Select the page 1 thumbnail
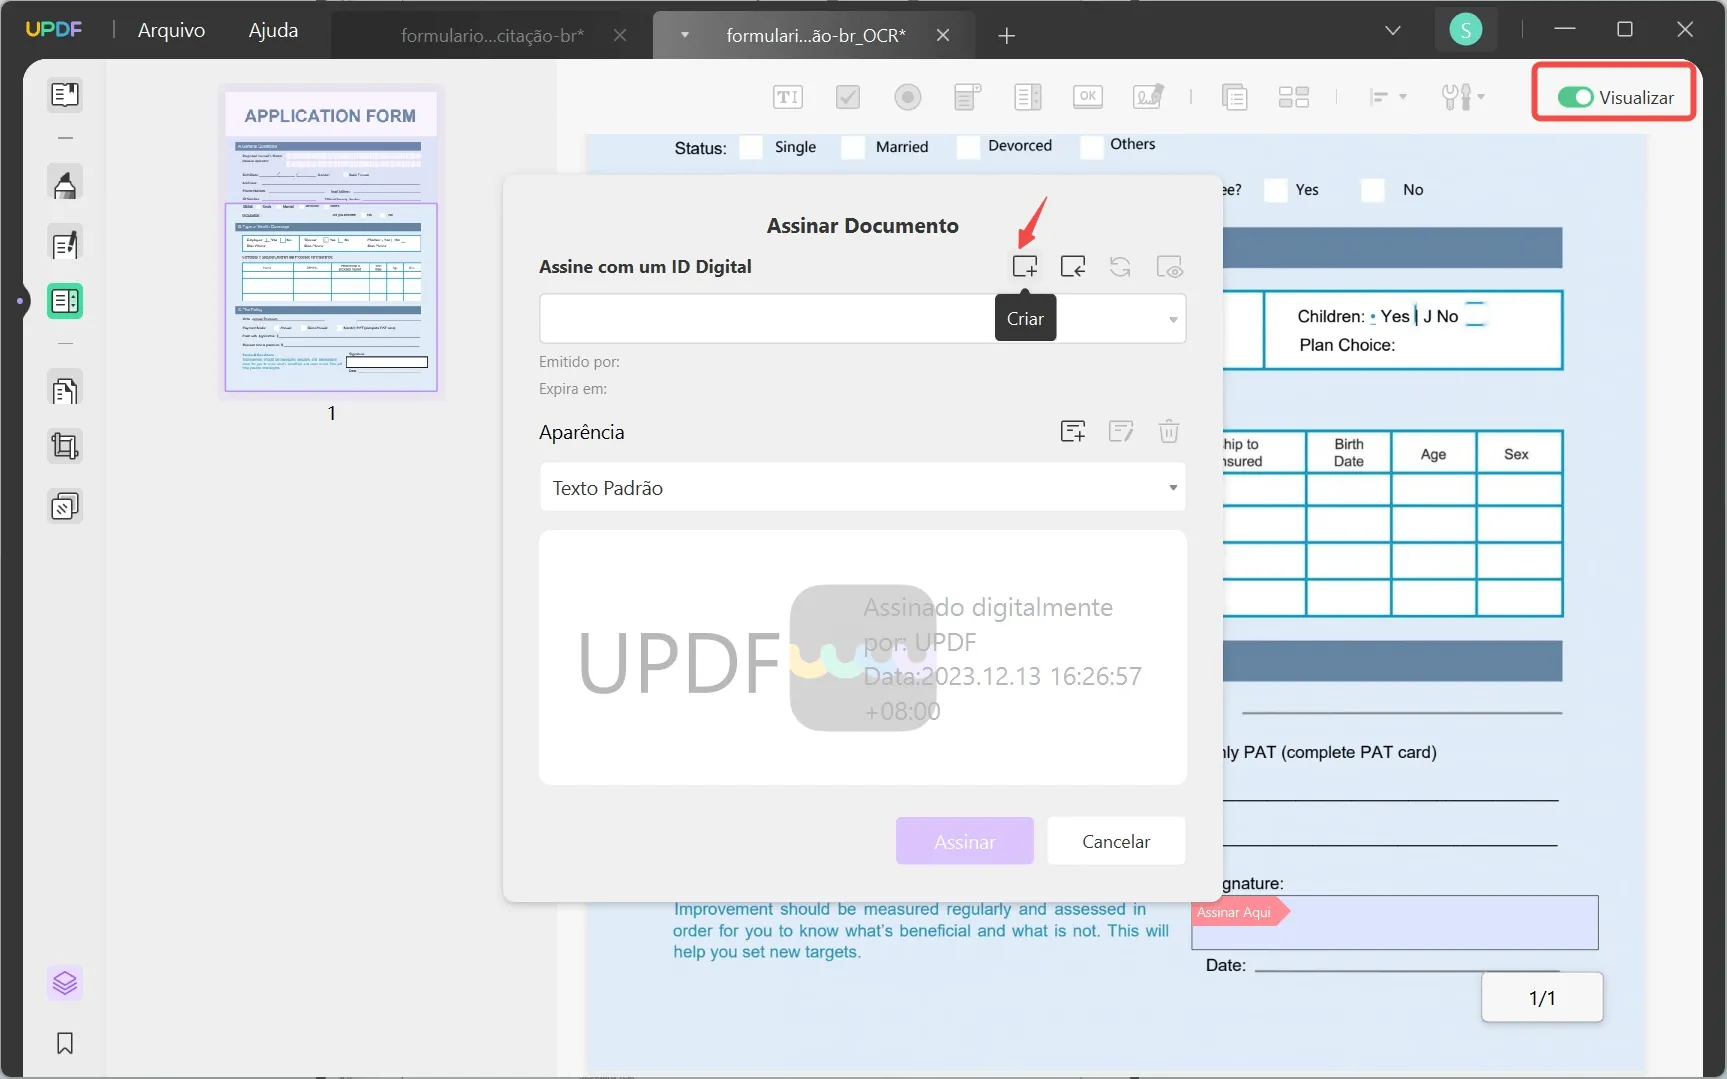The height and width of the screenshot is (1079, 1727). pos(331,241)
